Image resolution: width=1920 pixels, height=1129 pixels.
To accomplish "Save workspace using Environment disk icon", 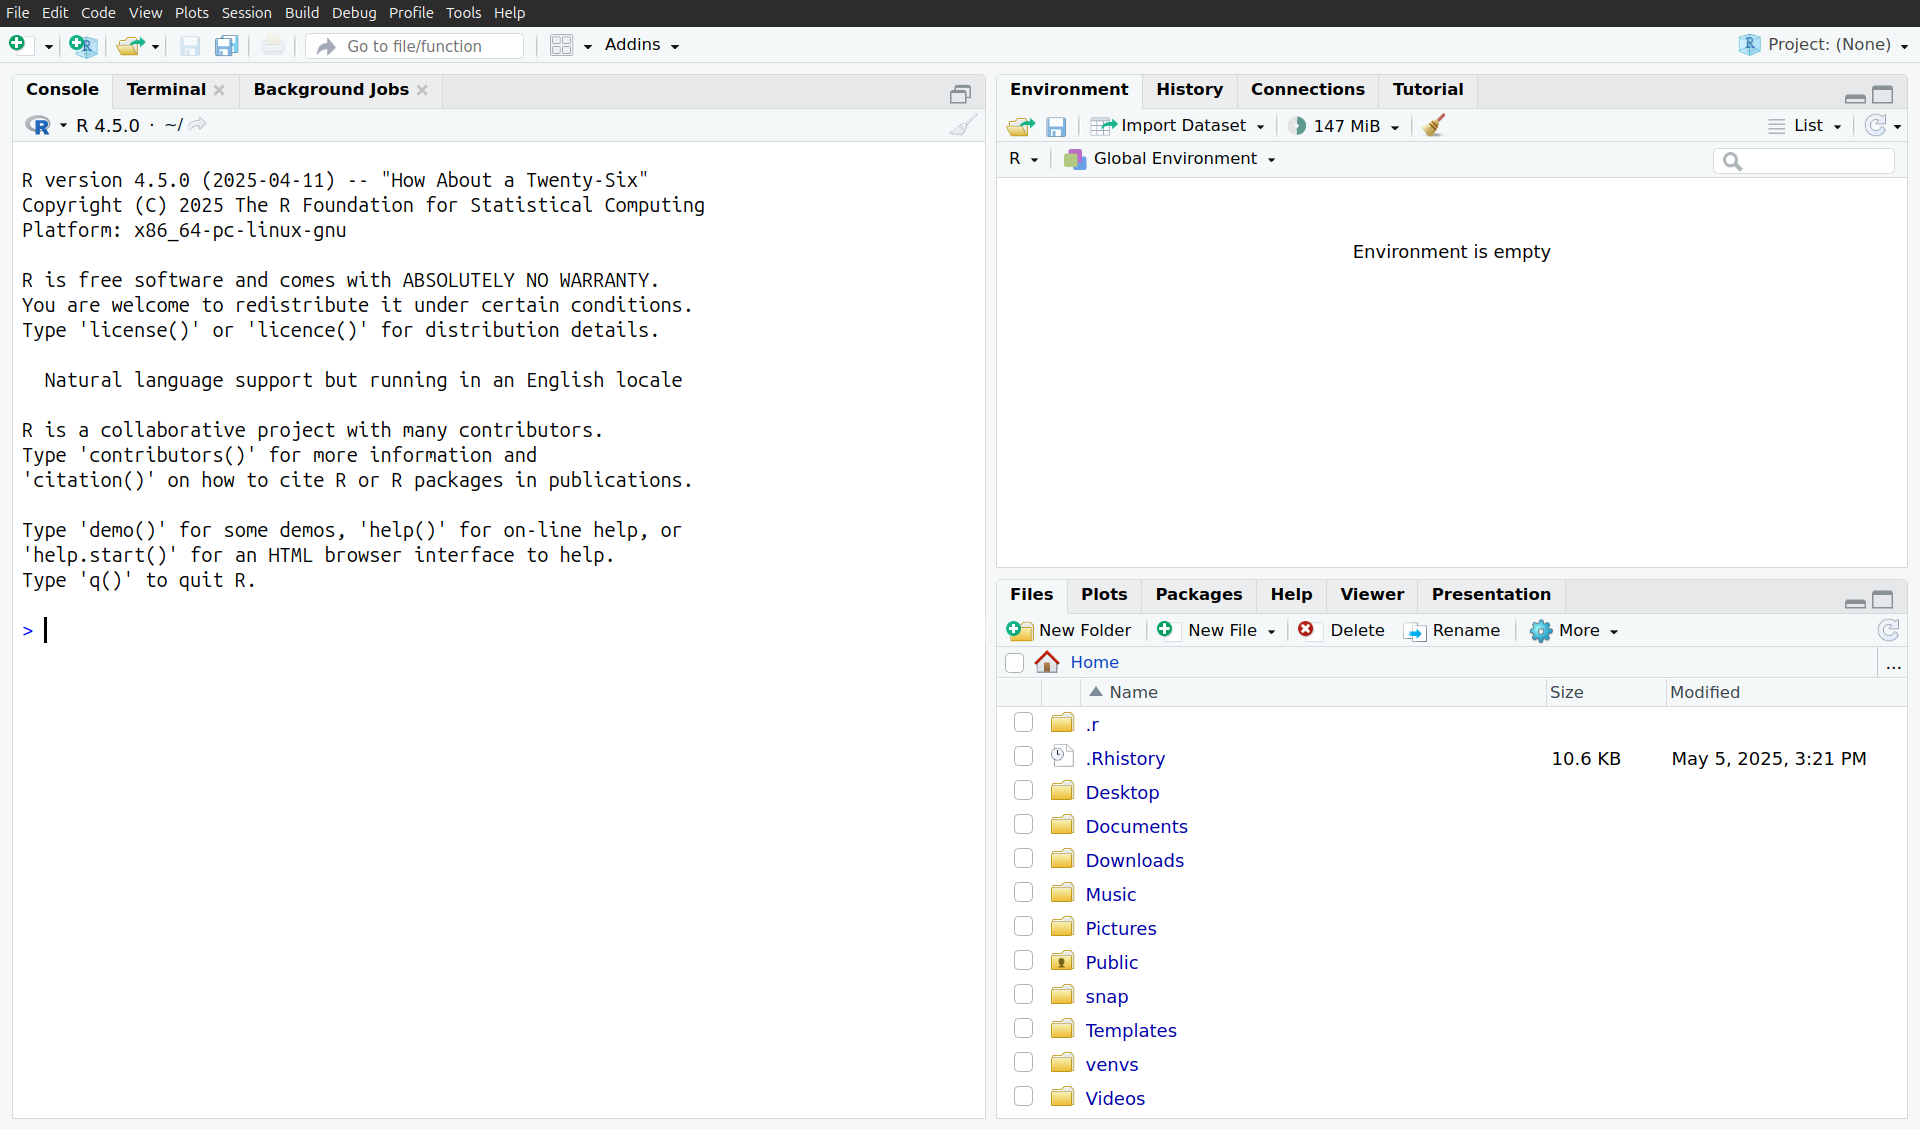I will pyautogui.click(x=1056, y=126).
